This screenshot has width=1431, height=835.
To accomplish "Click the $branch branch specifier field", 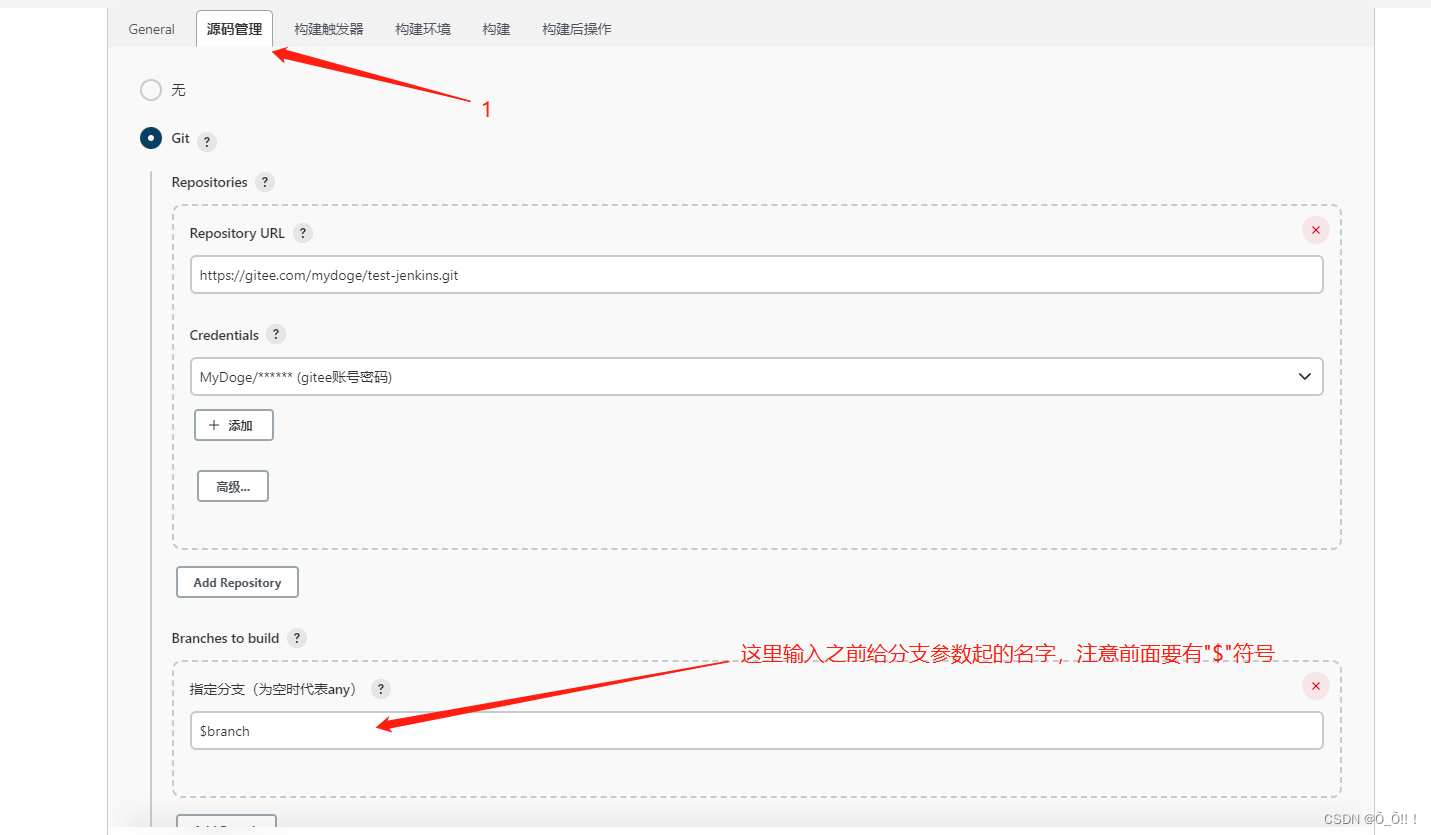I will click(756, 731).
